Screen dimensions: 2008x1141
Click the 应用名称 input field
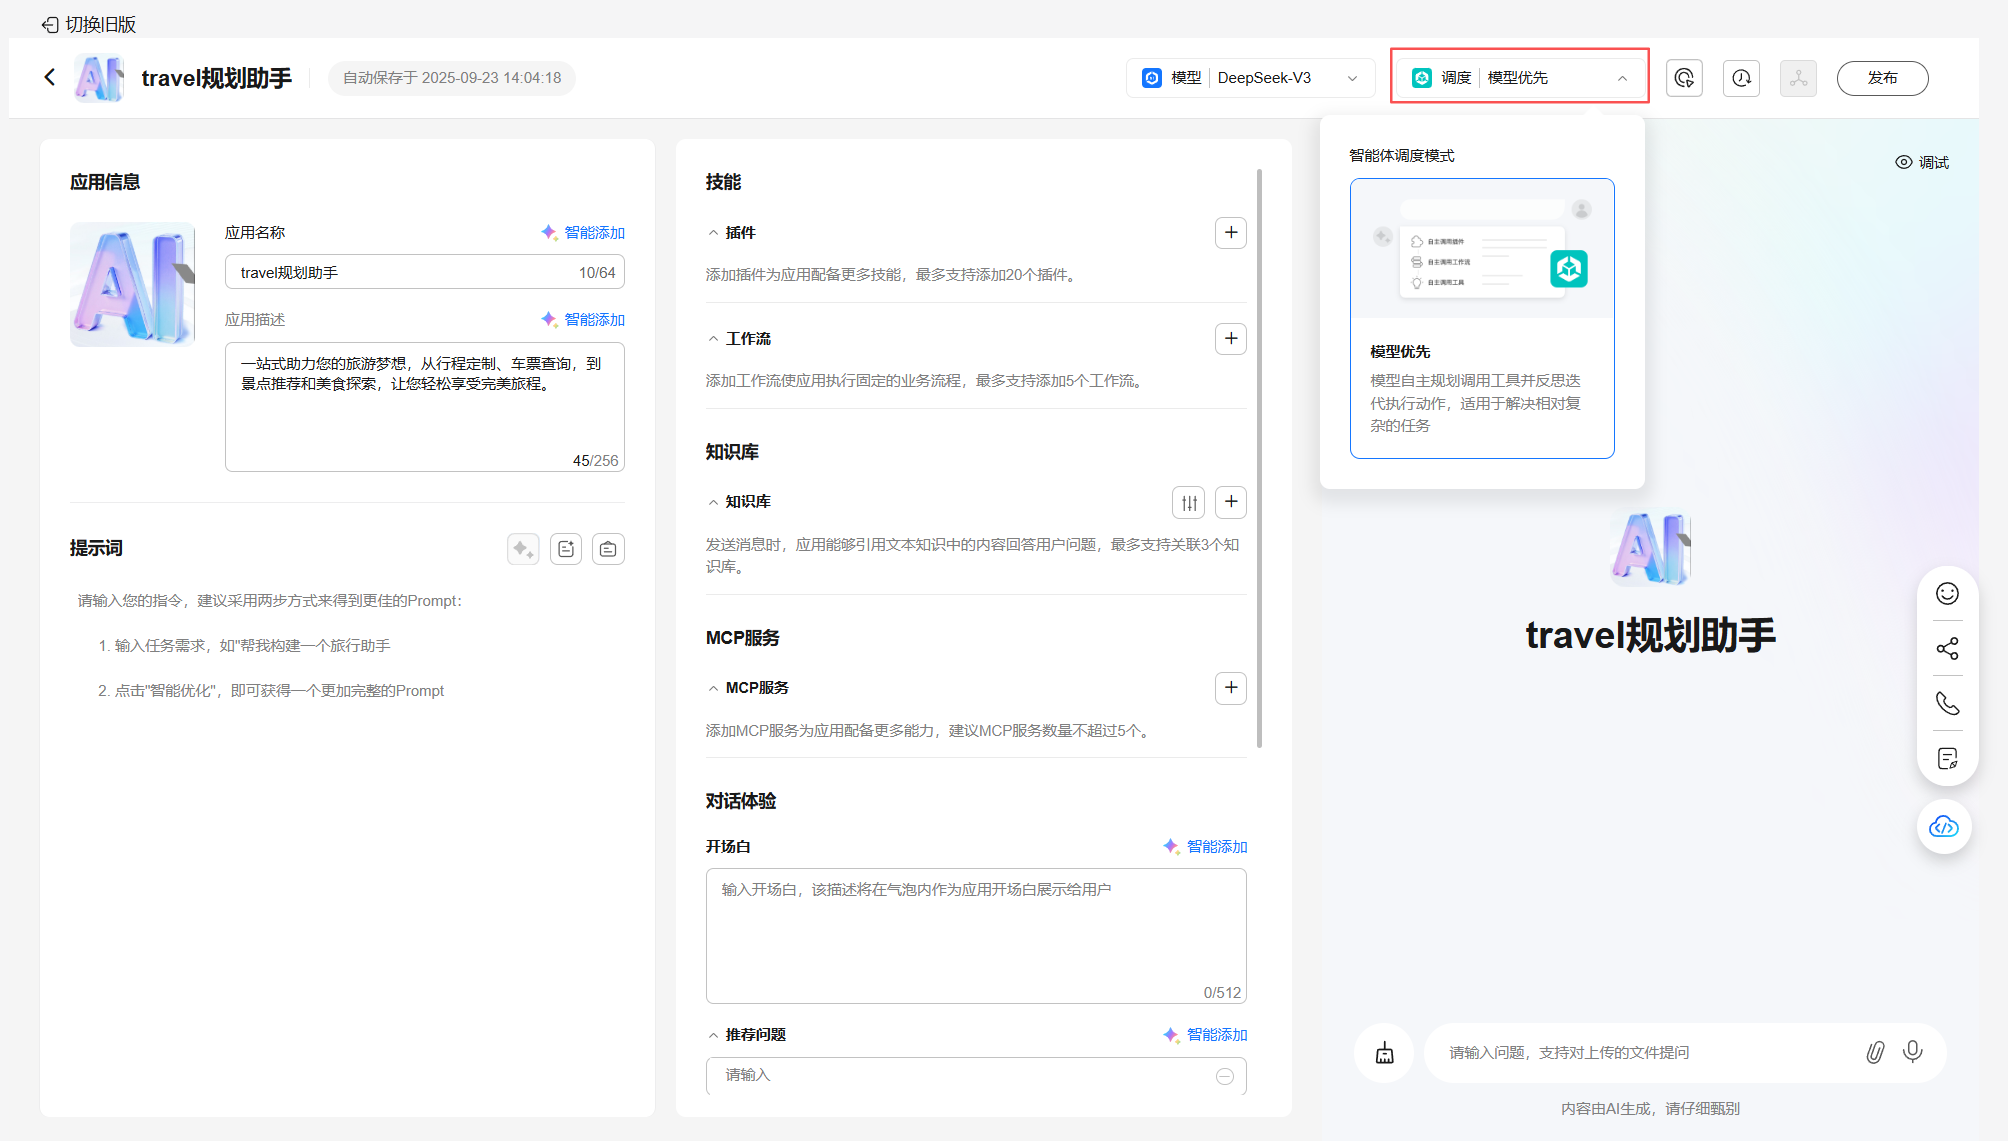pyautogui.click(x=400, y=273)
